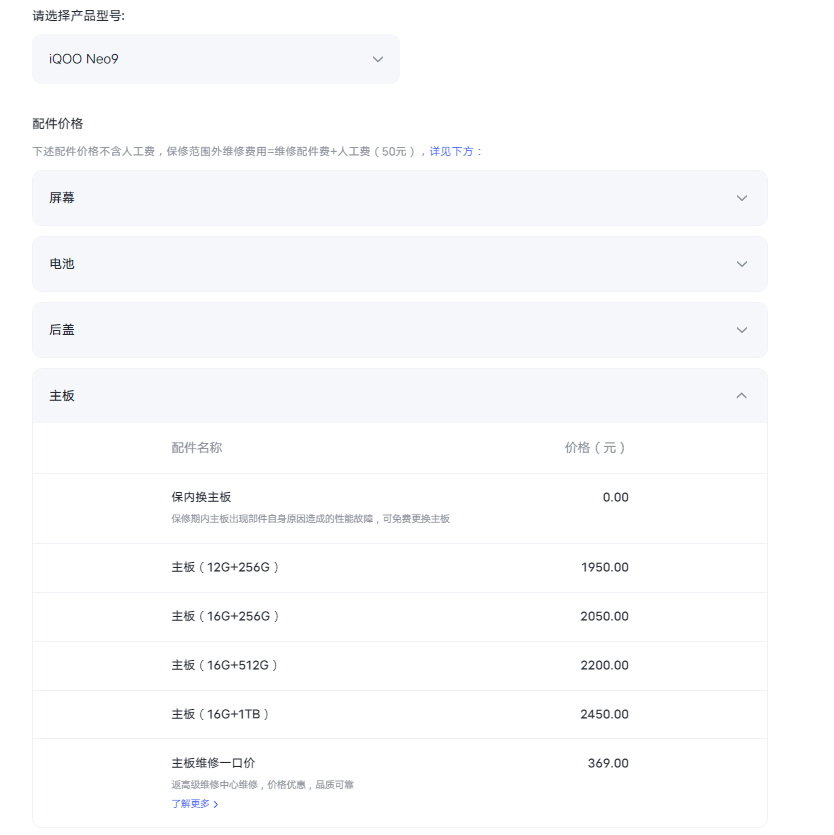Viewport: 834px width, 835px height.
Task: Click the 主板维修一口价 item
Action: (213, 763)
